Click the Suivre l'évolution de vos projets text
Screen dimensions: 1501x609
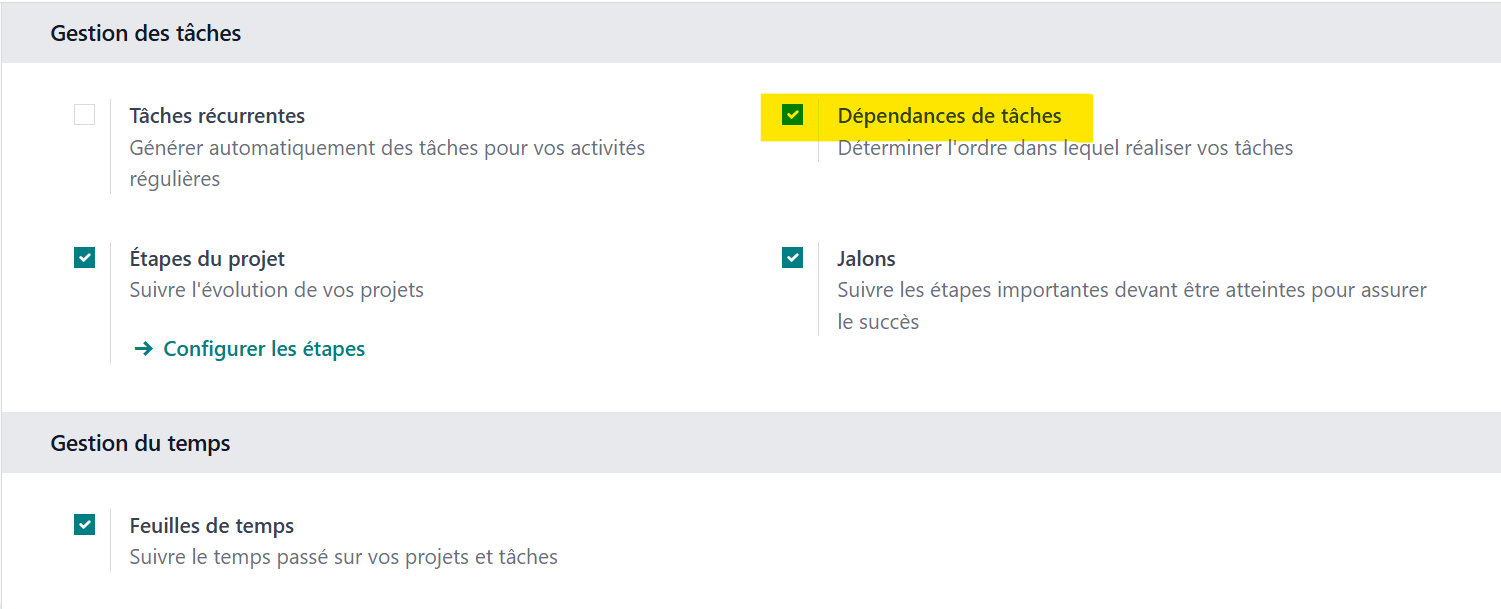pos(277,291)
